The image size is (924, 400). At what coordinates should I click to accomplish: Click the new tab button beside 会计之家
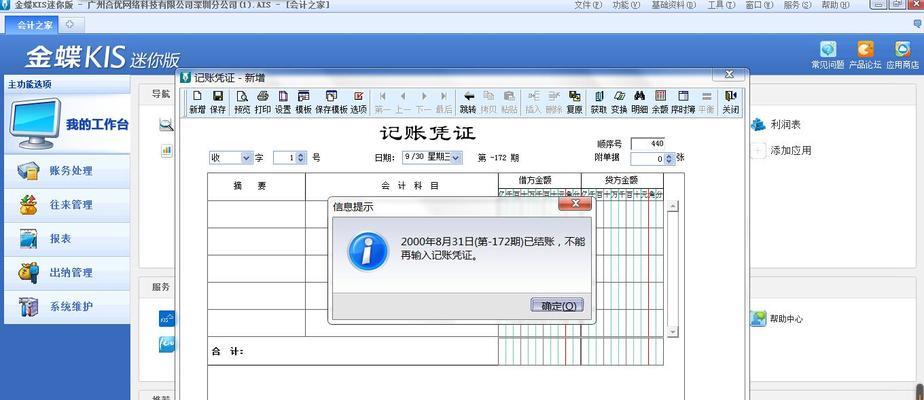point(70,24)
